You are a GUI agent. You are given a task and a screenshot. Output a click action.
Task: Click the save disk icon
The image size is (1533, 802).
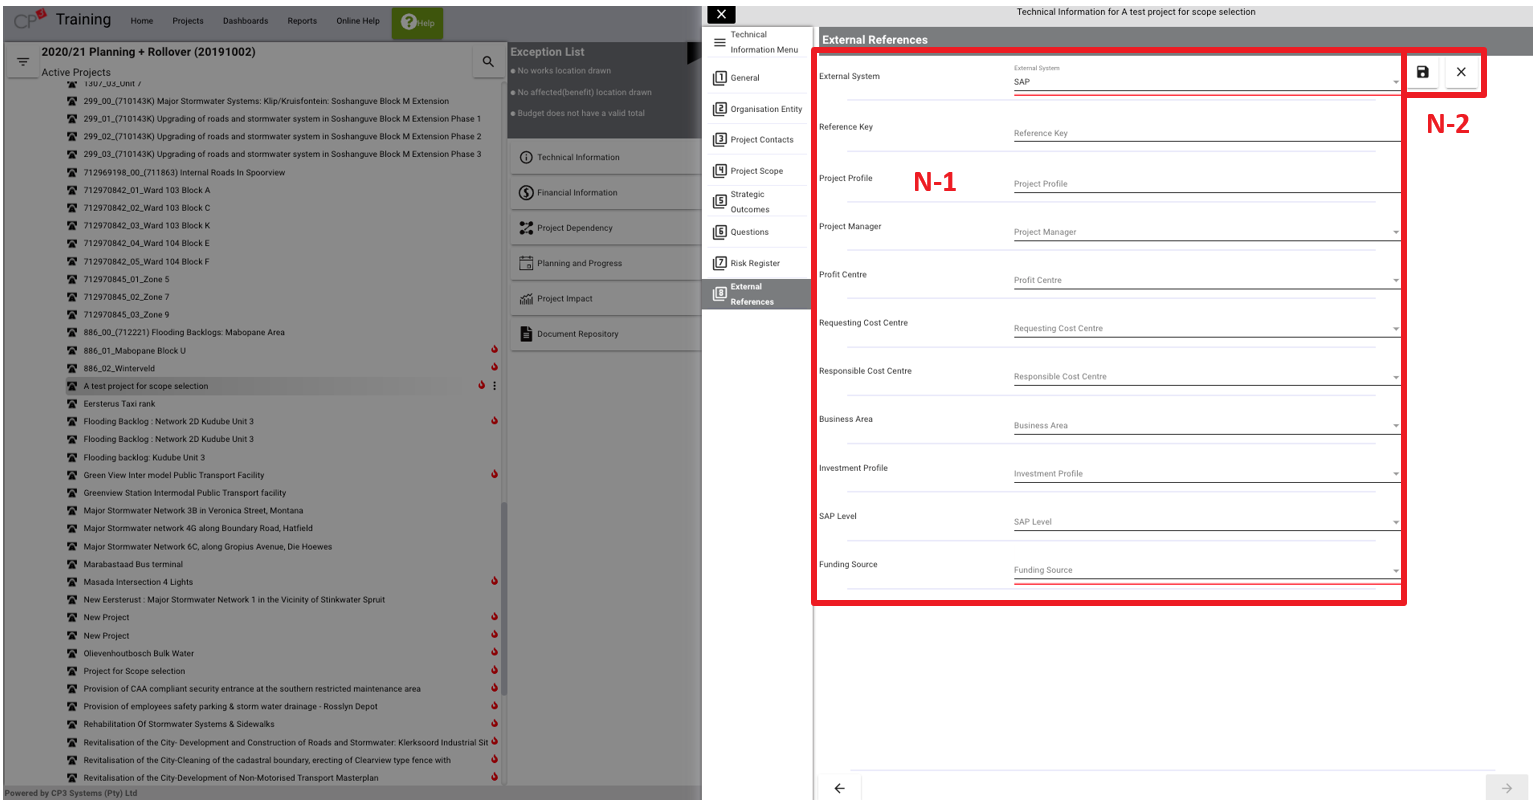point(1422,72)
